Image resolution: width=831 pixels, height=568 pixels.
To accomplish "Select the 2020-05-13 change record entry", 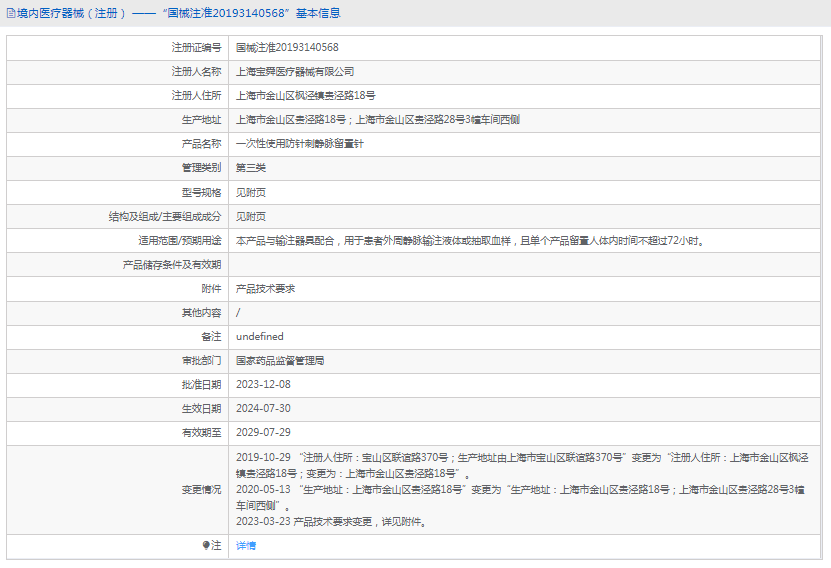I will 520,498.
